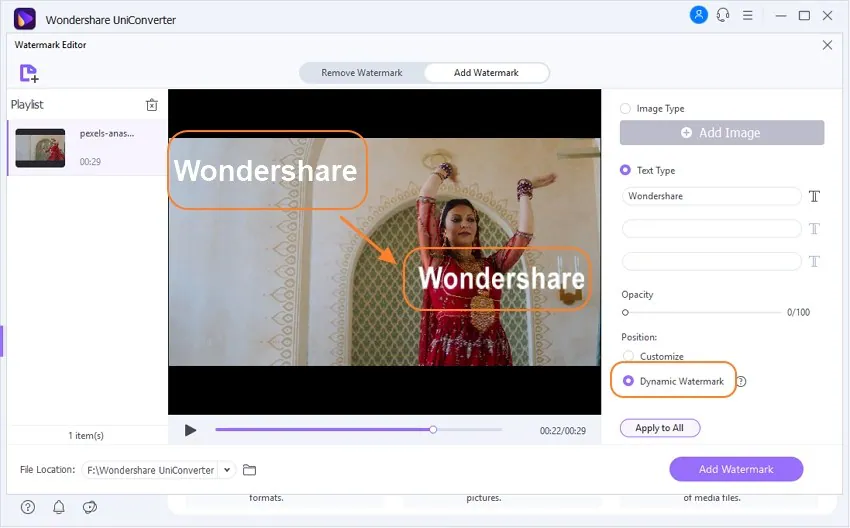Close the Watermark Editor dialog
The width and height of the screenshot is (850, 528).
pyautogui.click(x=827, y=45)
